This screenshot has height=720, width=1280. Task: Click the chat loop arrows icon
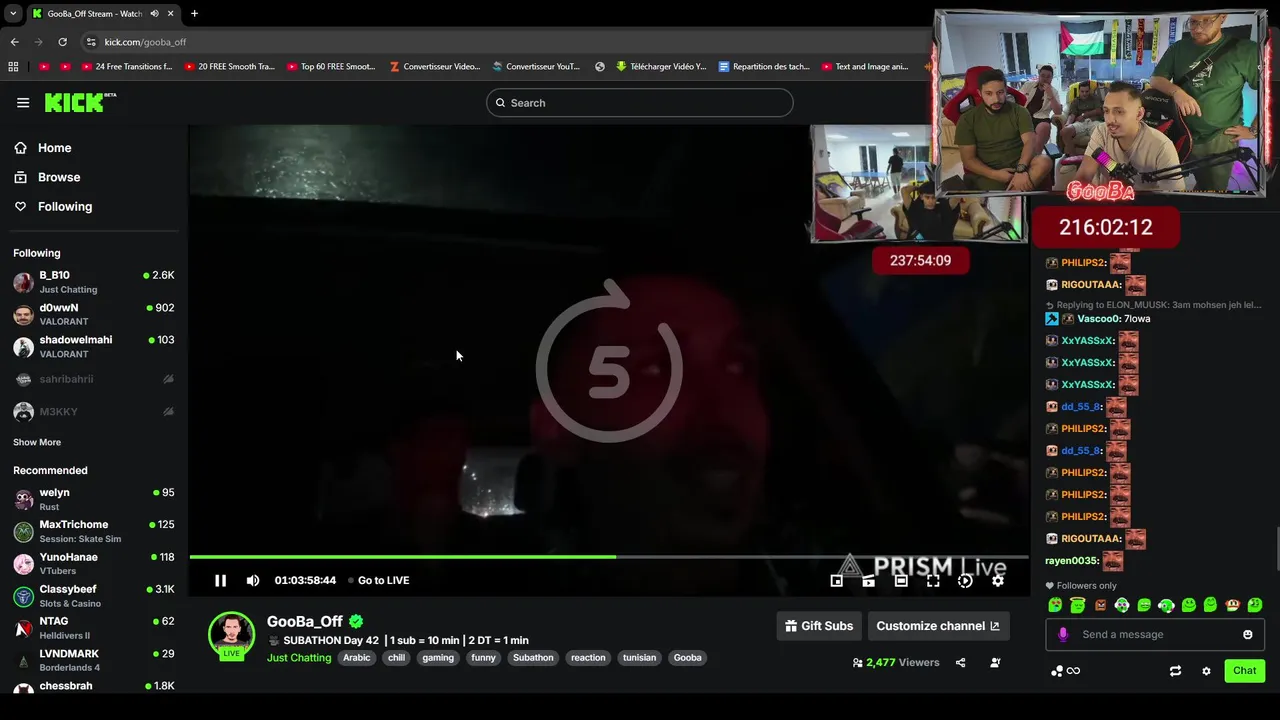point(1175,671)
